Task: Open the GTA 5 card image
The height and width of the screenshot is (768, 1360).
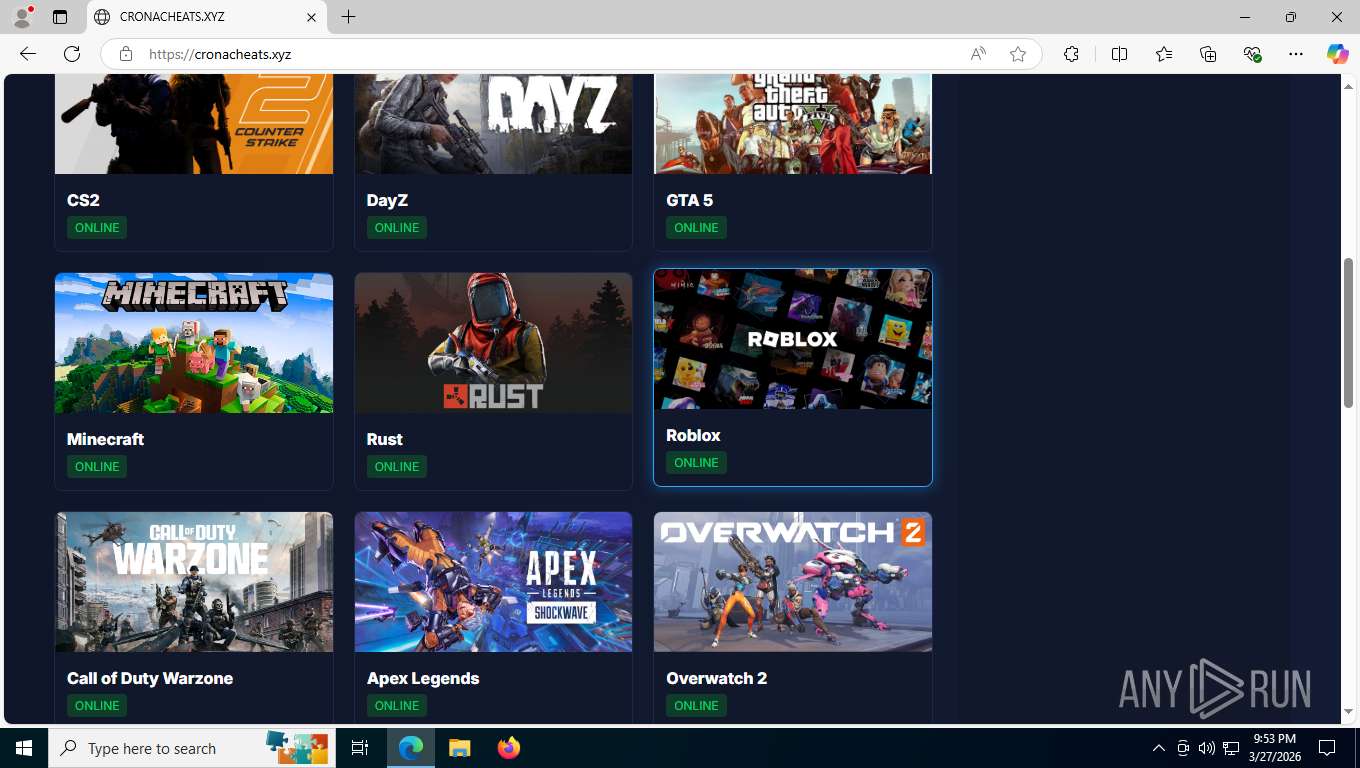Action: tap(793, 124)
